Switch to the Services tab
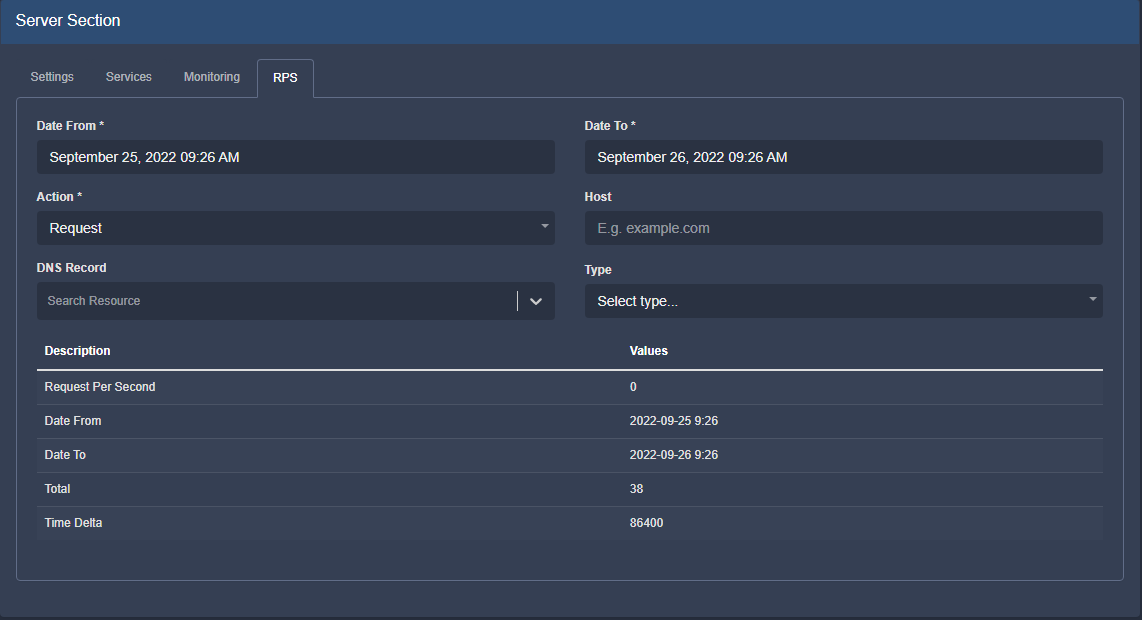Viewport: 1142px width, 620px height. point(128,77)
